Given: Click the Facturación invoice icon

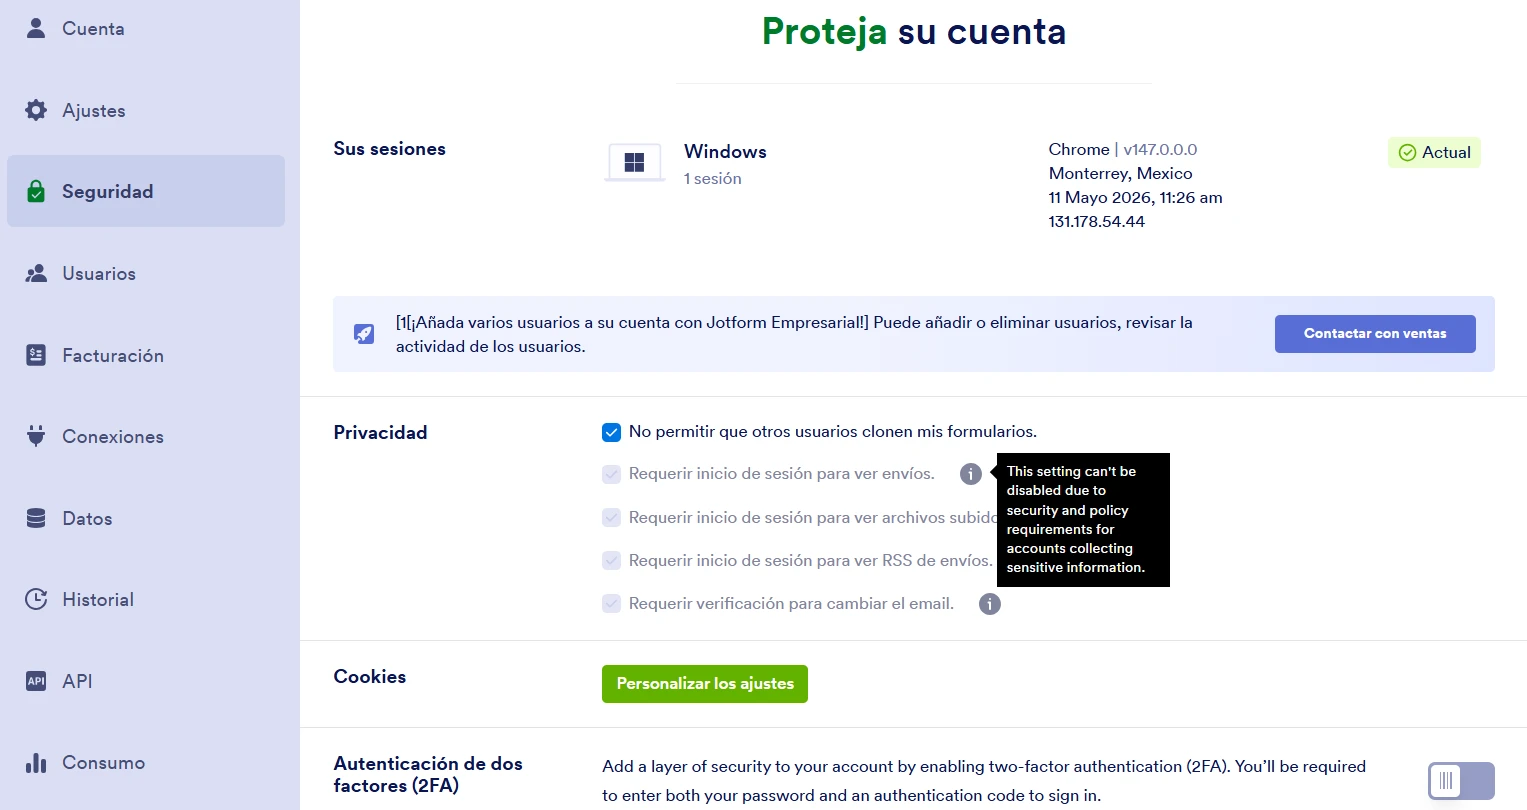Looking at the screenshot, I should tap(36, 355).
